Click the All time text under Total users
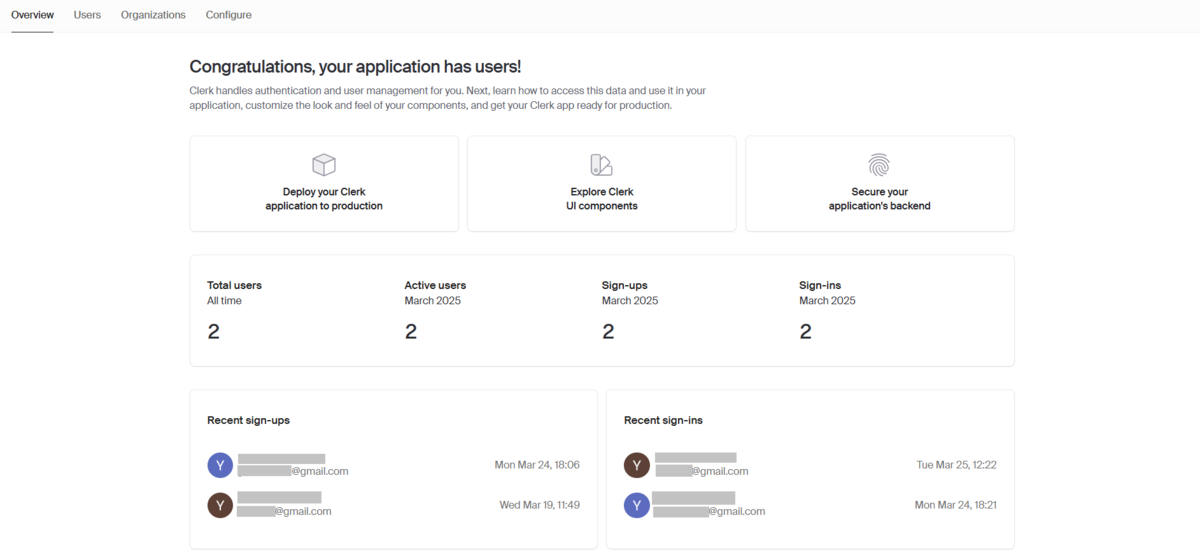1200x555 pixels. click(x=224, y=300)
